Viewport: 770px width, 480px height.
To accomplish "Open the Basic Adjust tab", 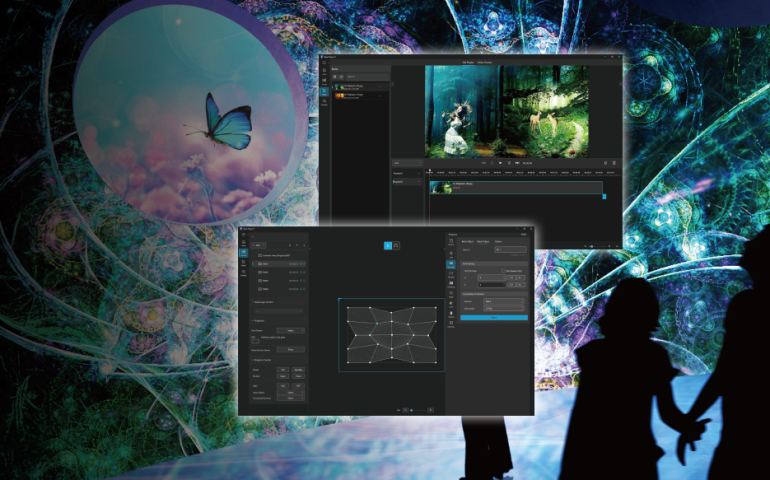I will pos(468,241).
